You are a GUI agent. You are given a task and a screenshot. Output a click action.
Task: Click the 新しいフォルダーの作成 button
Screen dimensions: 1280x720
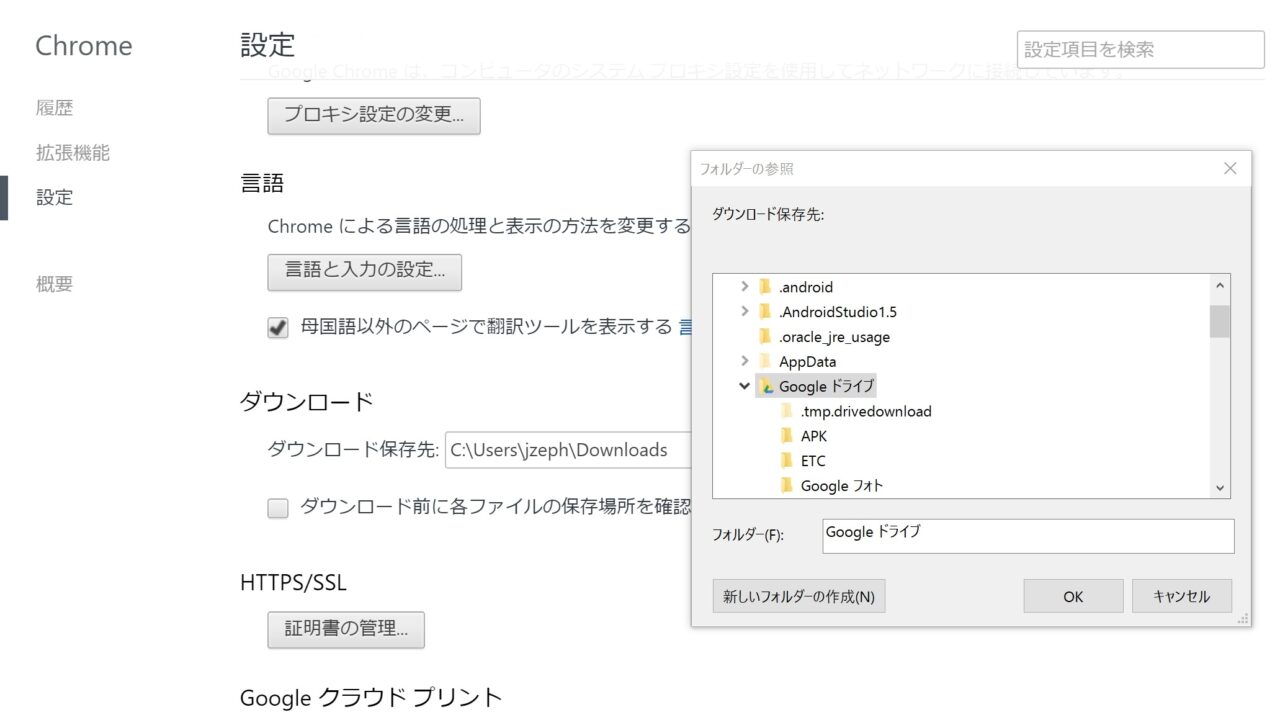[x=798, y=597]
